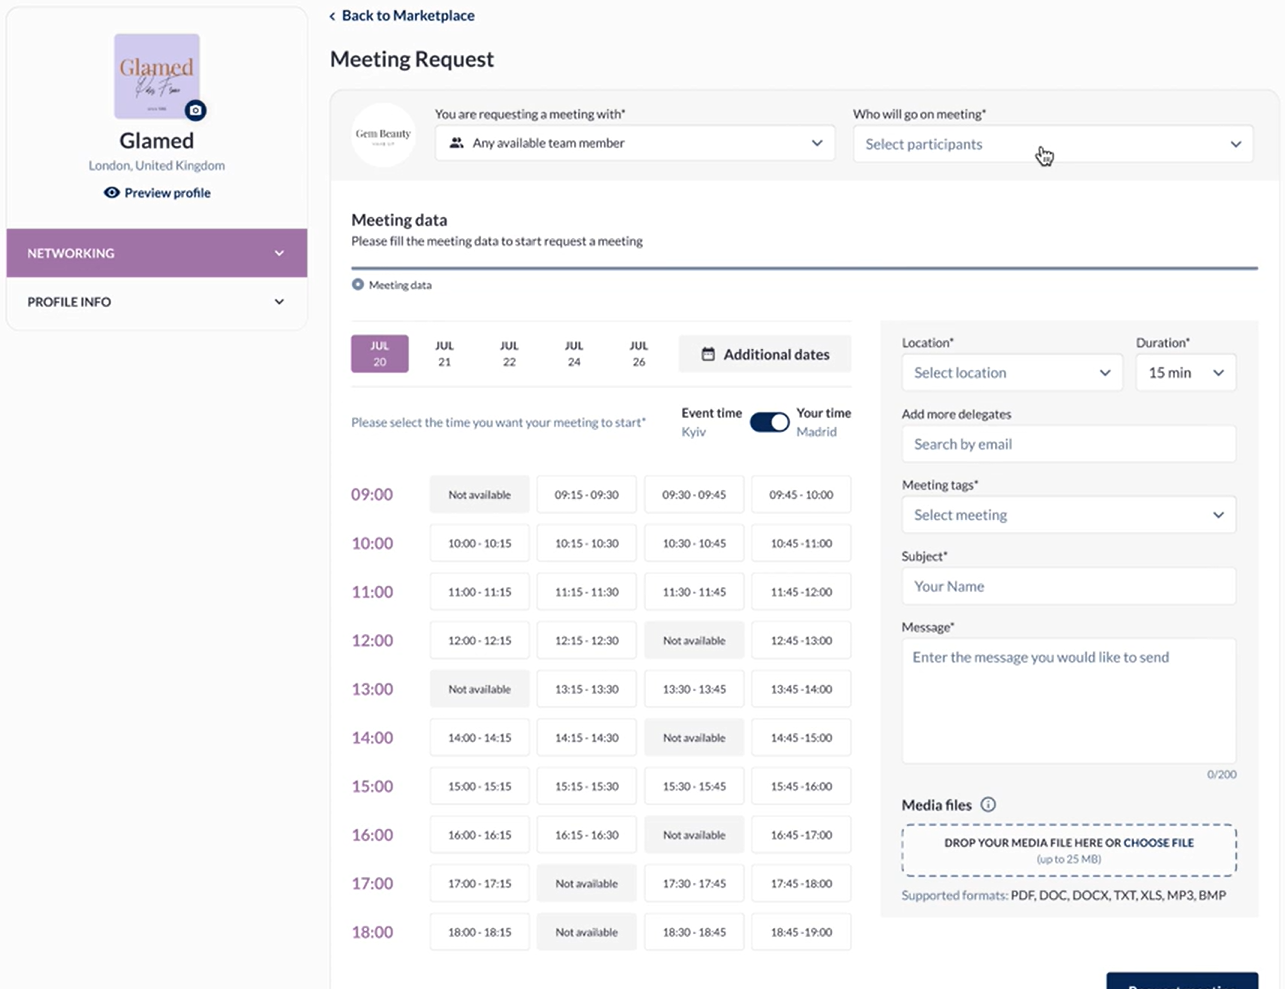Click the back arrow next to Marketplace
Viewport: 1285px width, 989px height.
pyautogui.click(x=333, y=16)
